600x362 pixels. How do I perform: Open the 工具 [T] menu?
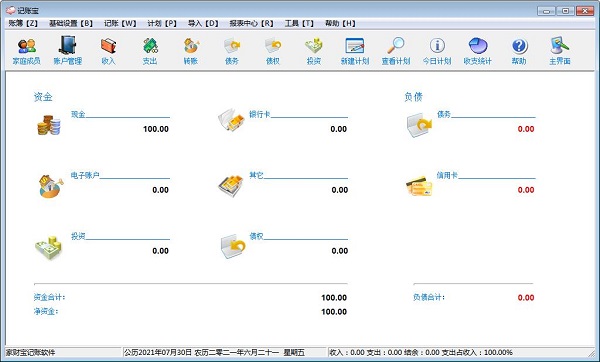299,23
